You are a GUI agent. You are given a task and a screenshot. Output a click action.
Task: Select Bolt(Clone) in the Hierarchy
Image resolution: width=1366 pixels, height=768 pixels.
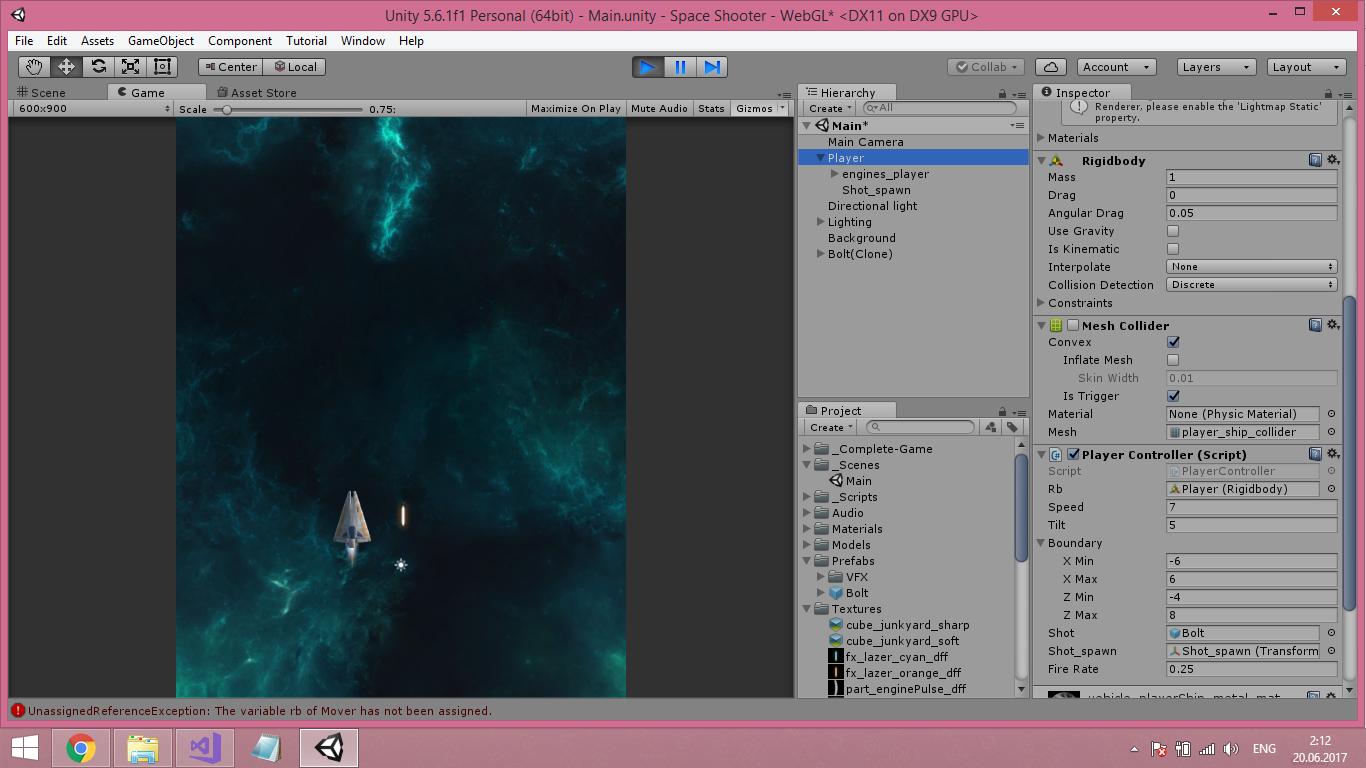[x=860, y=254]
